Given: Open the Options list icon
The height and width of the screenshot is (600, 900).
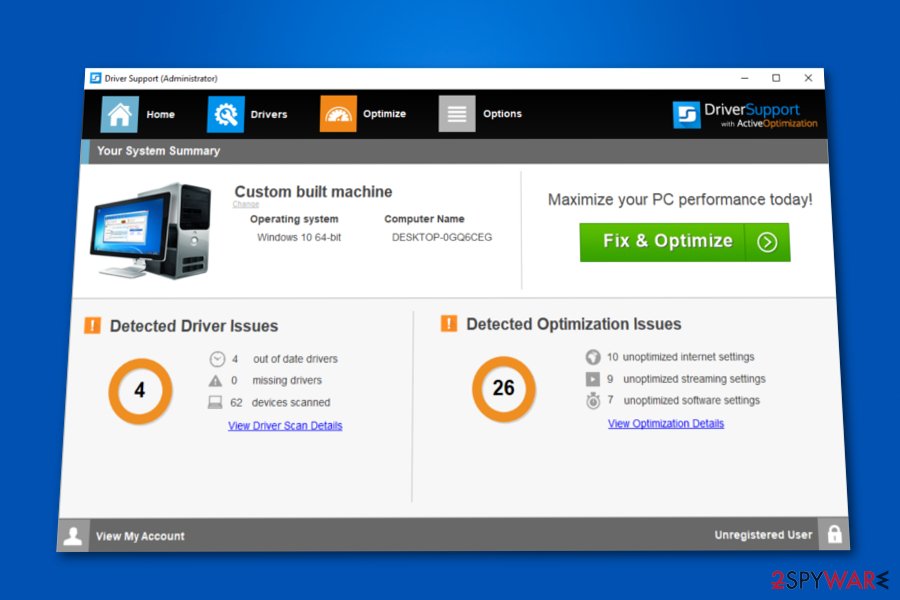Looking at the screenshot, I should pos(457,114).
